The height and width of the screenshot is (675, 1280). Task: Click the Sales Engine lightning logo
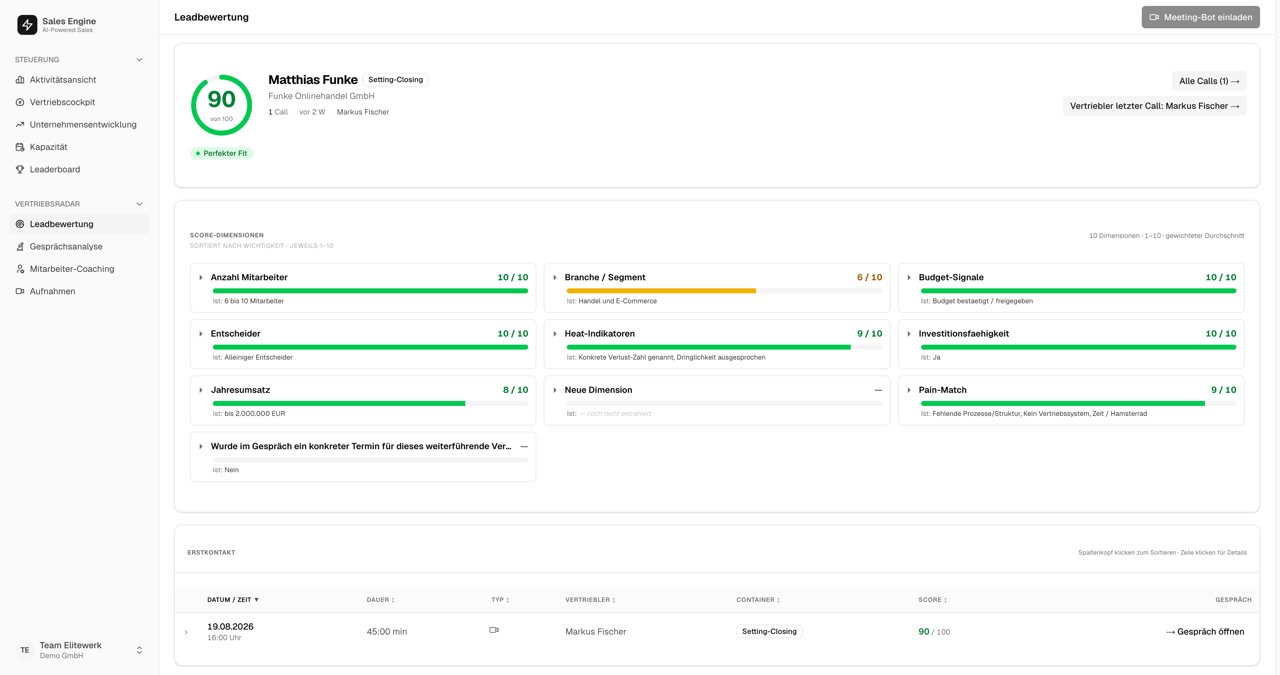pyautogui.click(x=27, y=24)
